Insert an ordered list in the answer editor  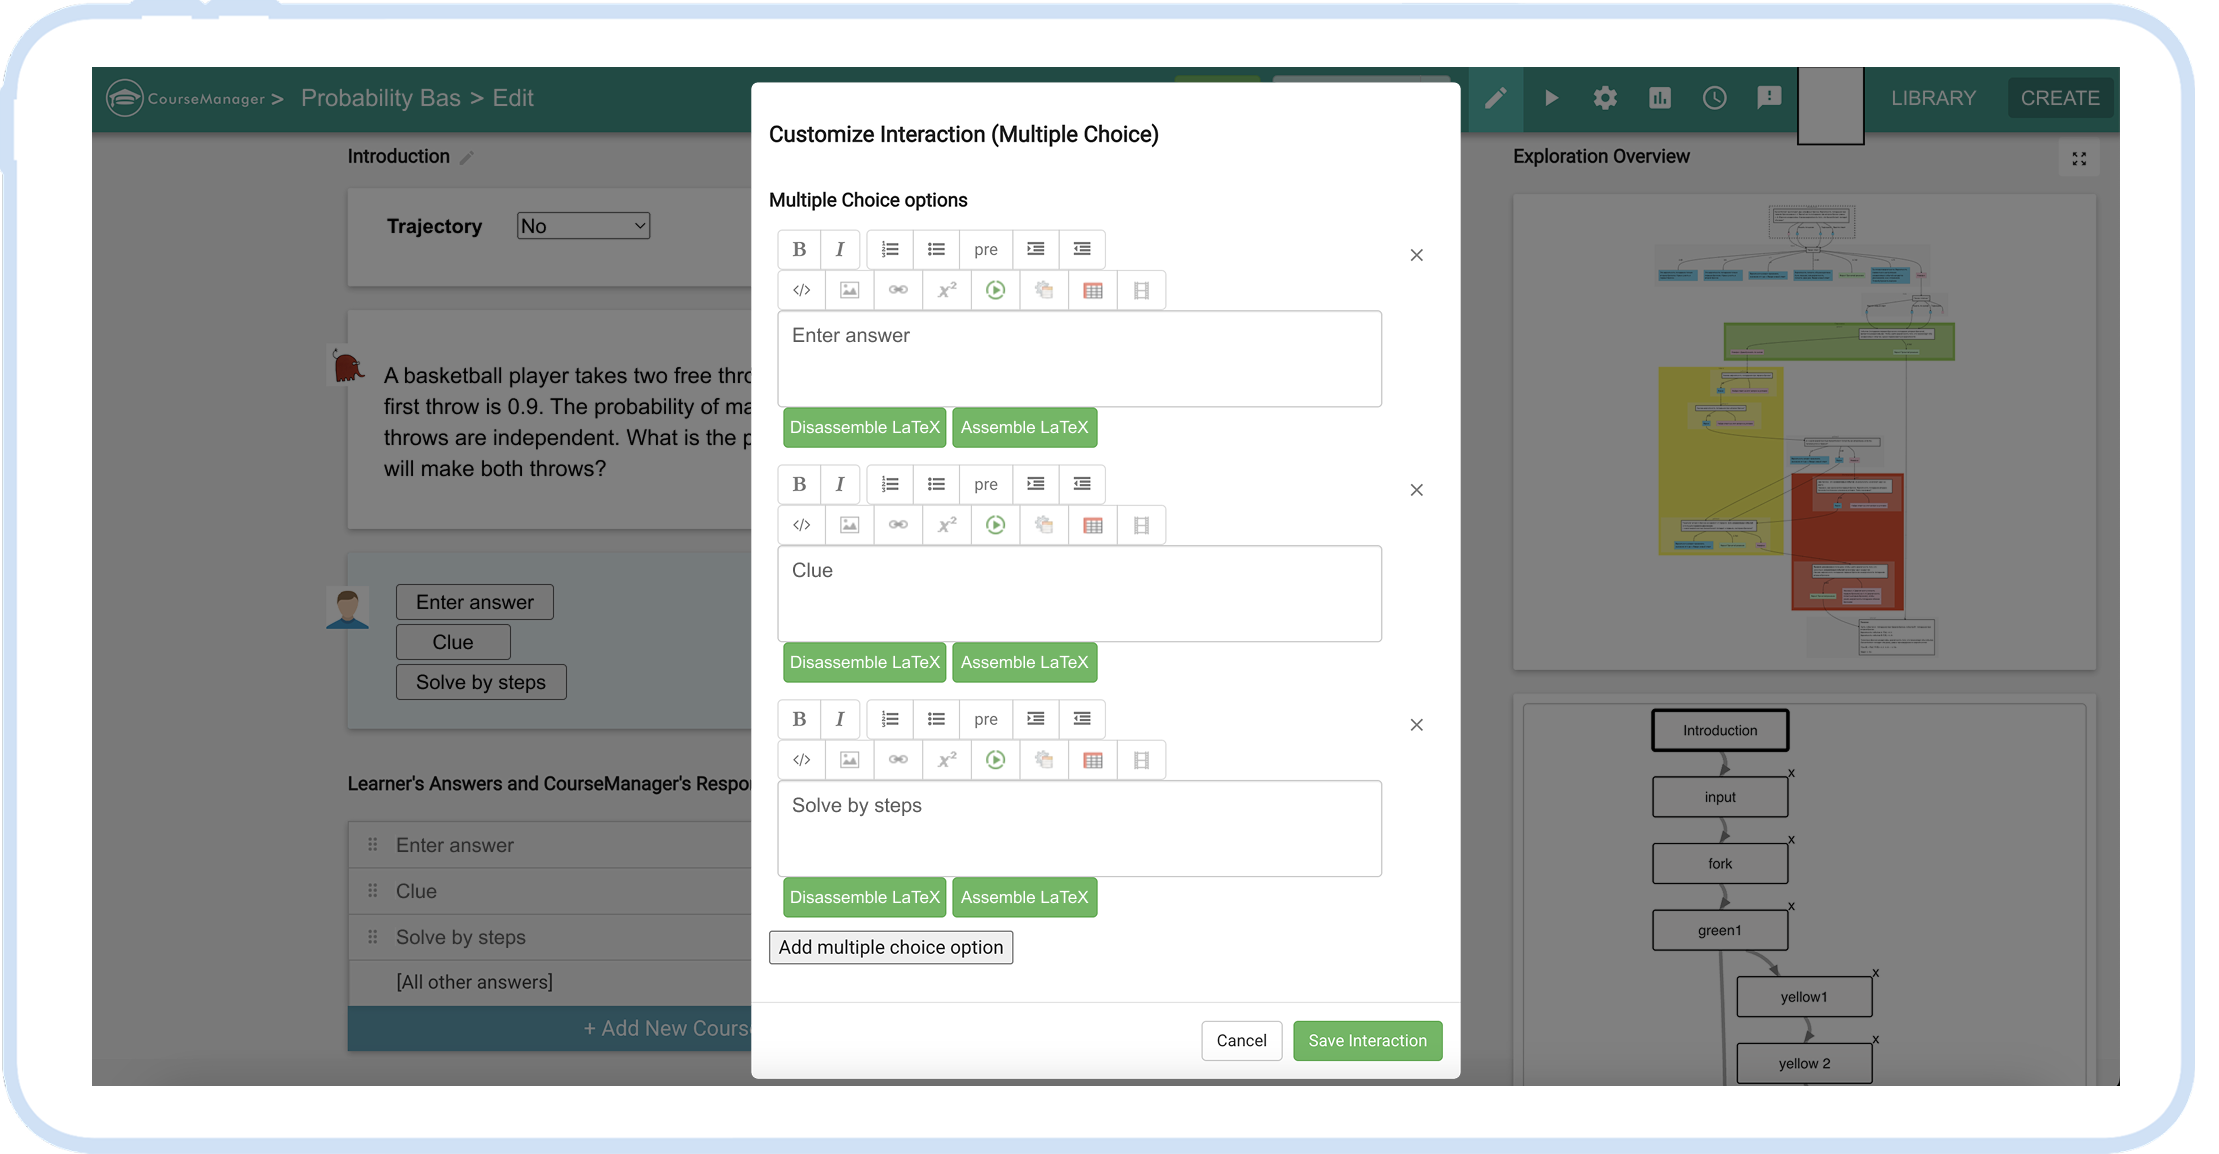pyautogui.click(x=890, y=249)
